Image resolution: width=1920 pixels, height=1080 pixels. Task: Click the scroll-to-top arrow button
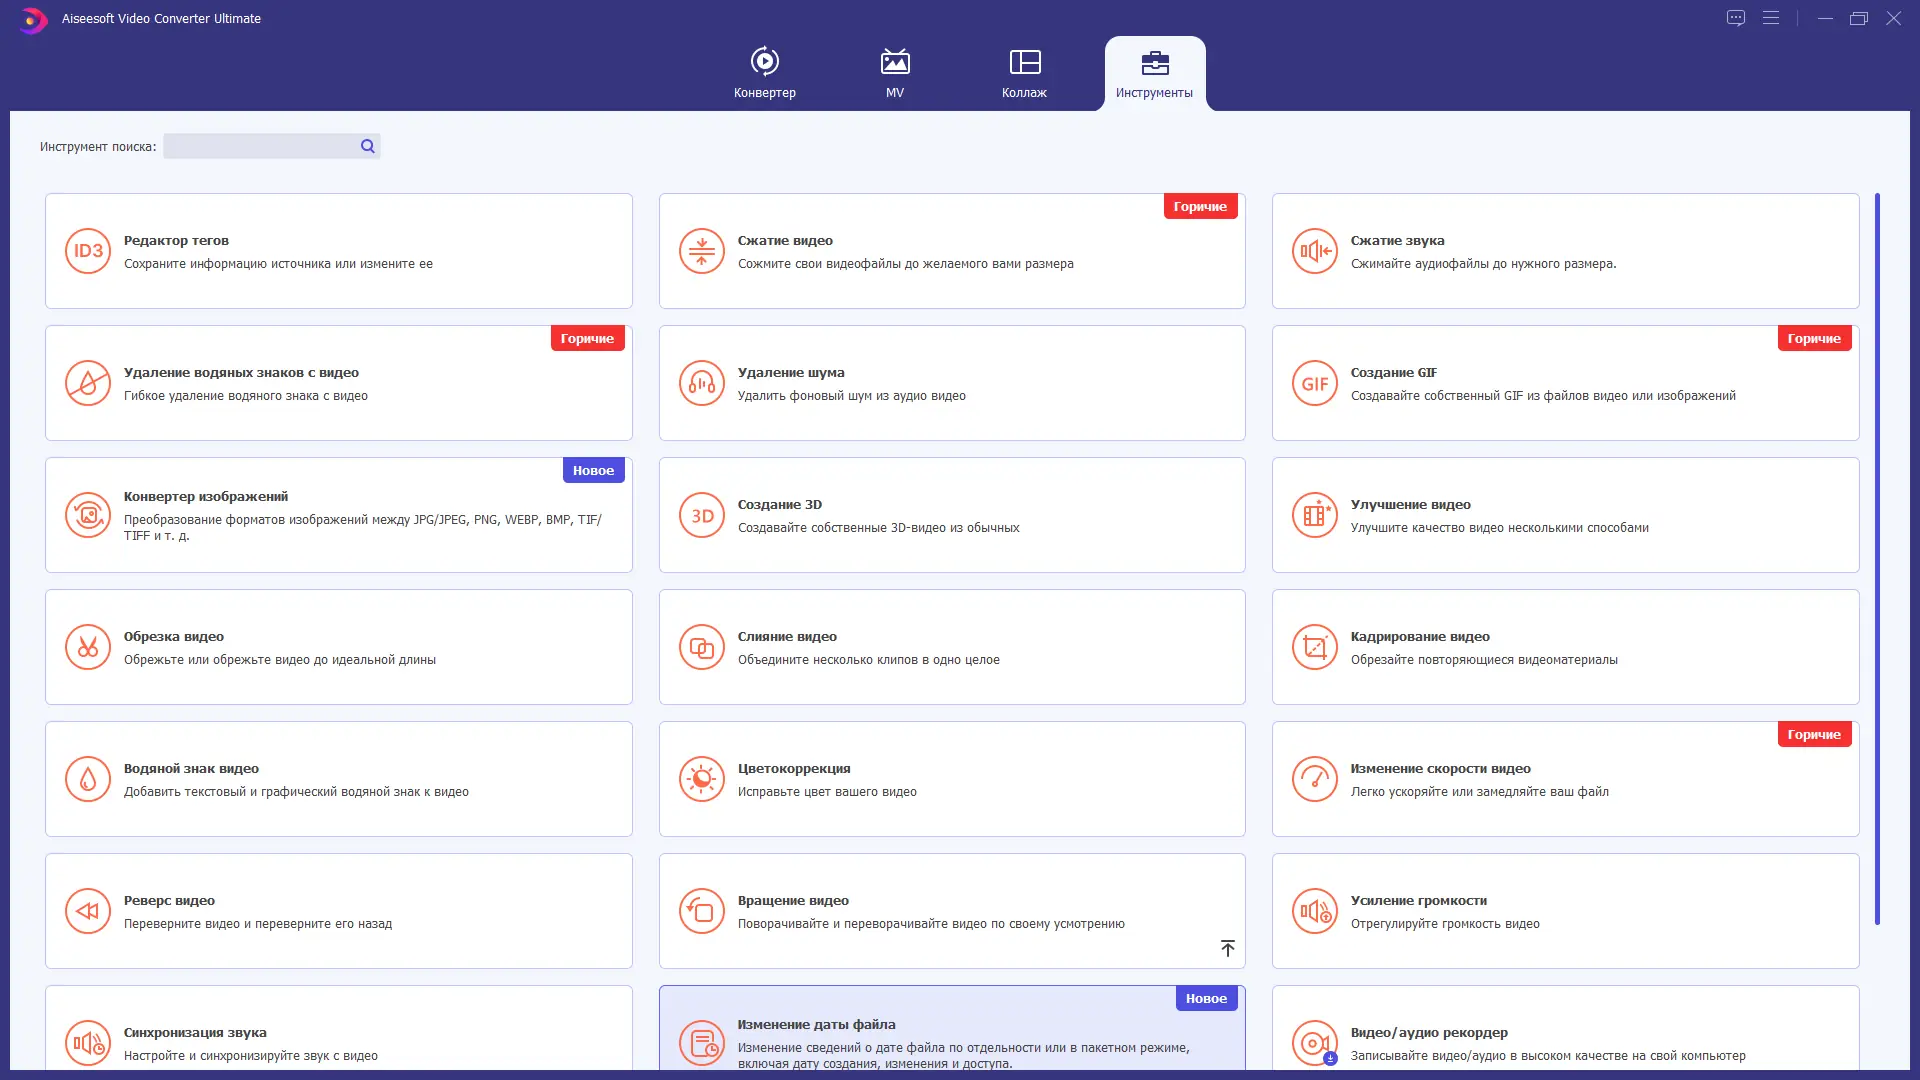1227,948
